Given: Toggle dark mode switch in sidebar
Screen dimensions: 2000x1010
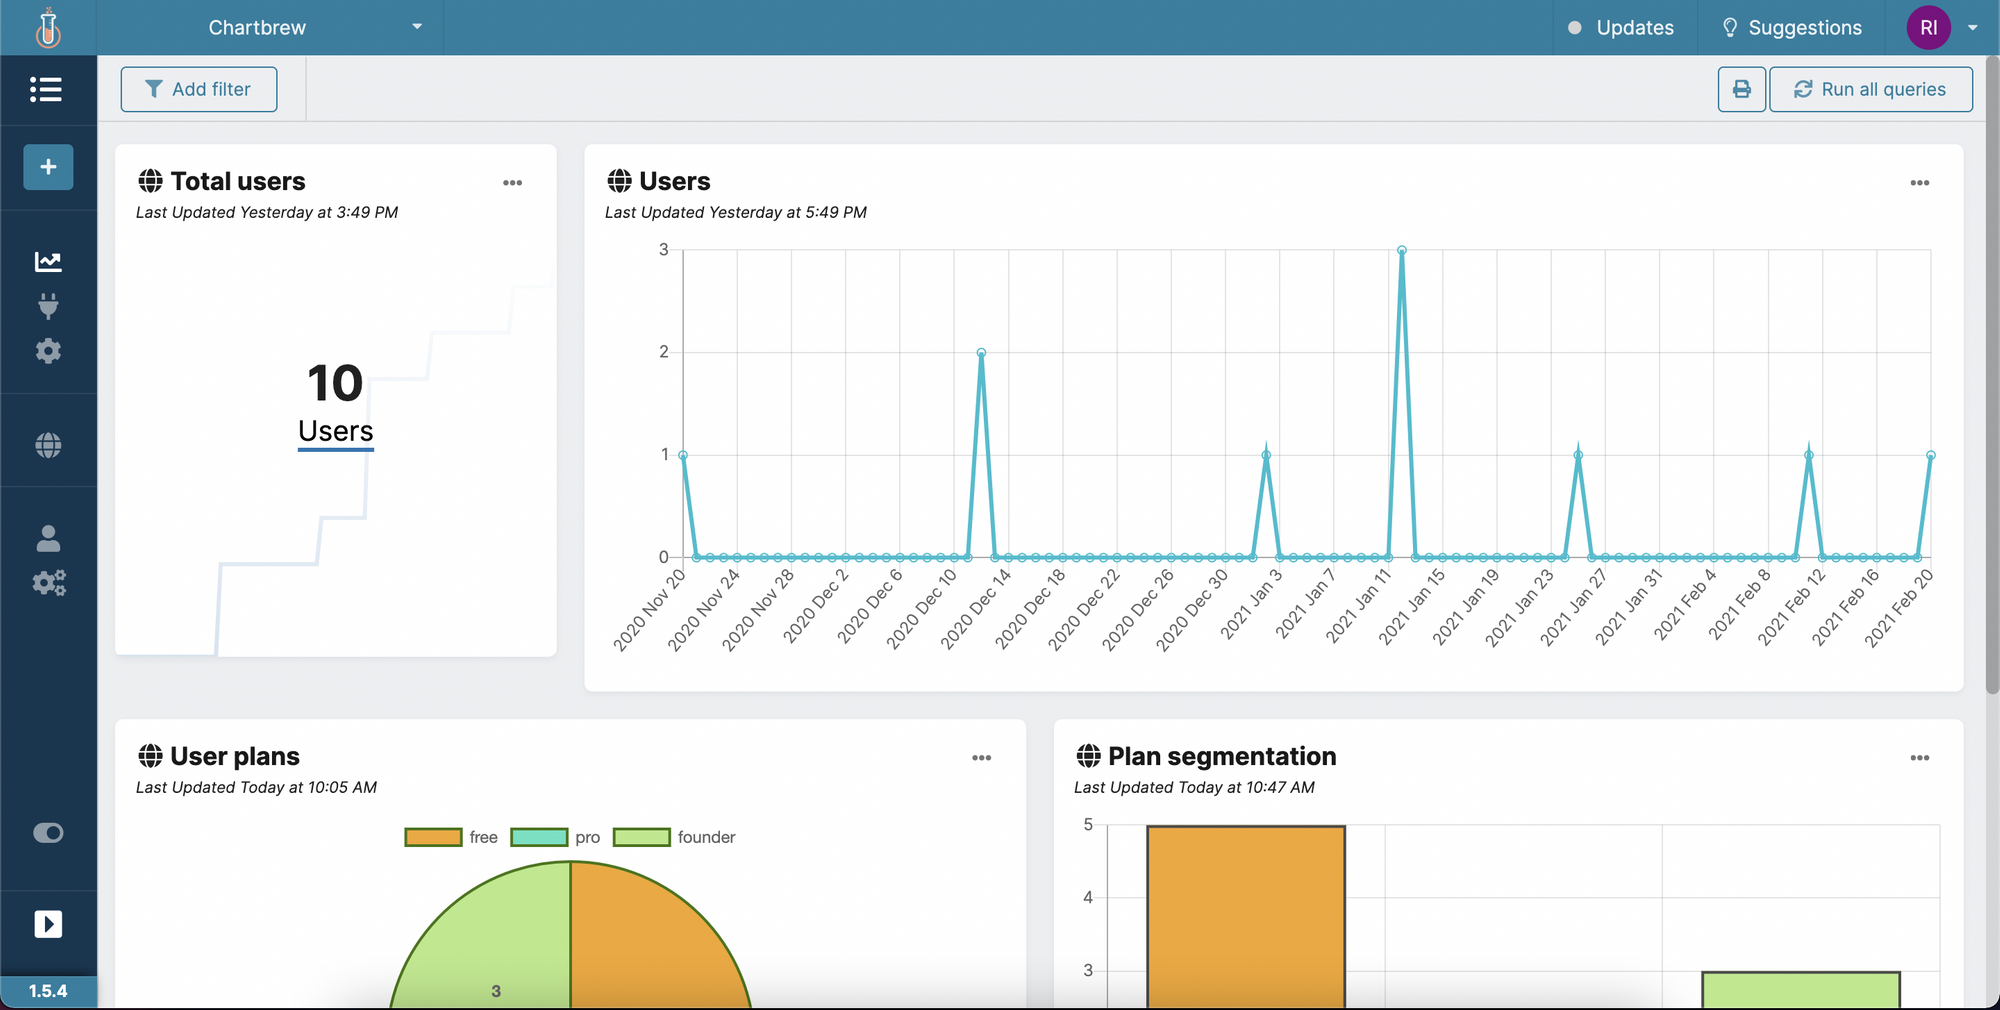Looking at the screenshot, I should point(47,832).
